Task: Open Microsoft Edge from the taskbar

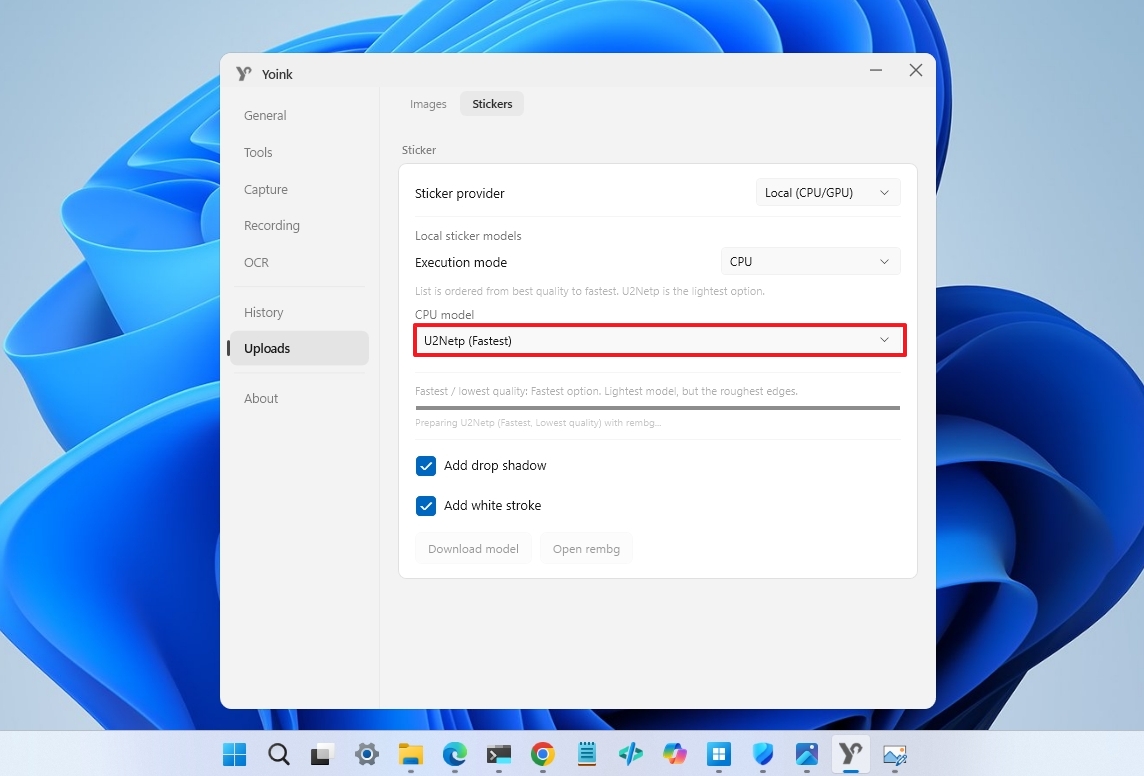Action: point(455,754)
